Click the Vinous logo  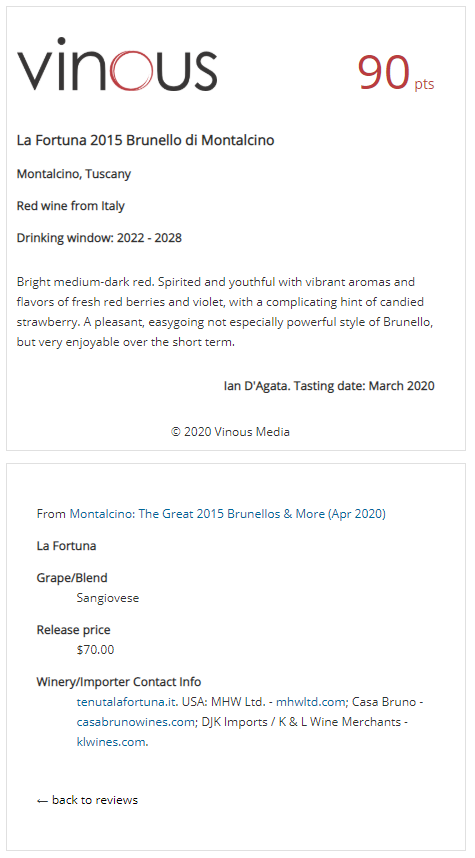[117, 64]
